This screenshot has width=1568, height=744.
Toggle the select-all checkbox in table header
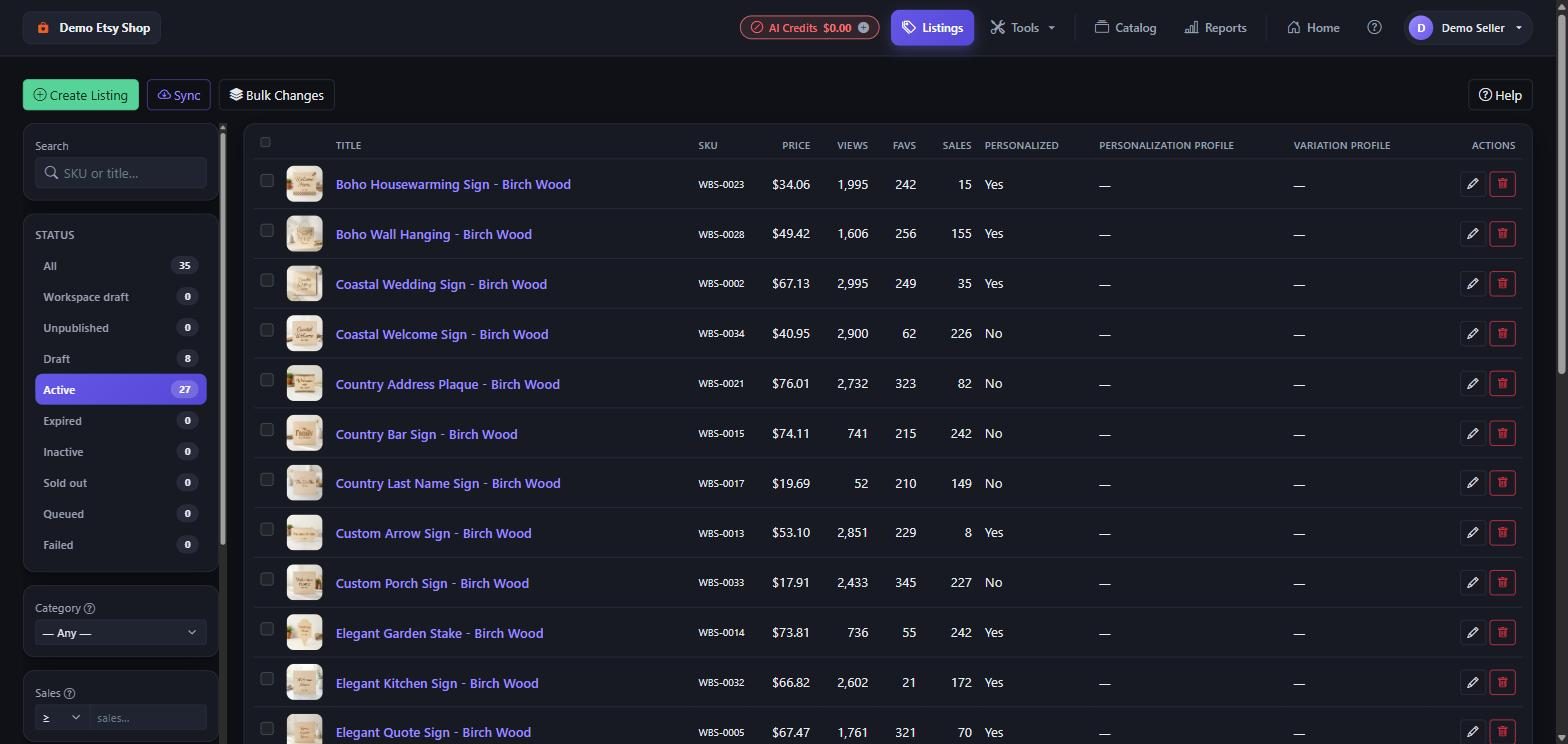point(265,142)
